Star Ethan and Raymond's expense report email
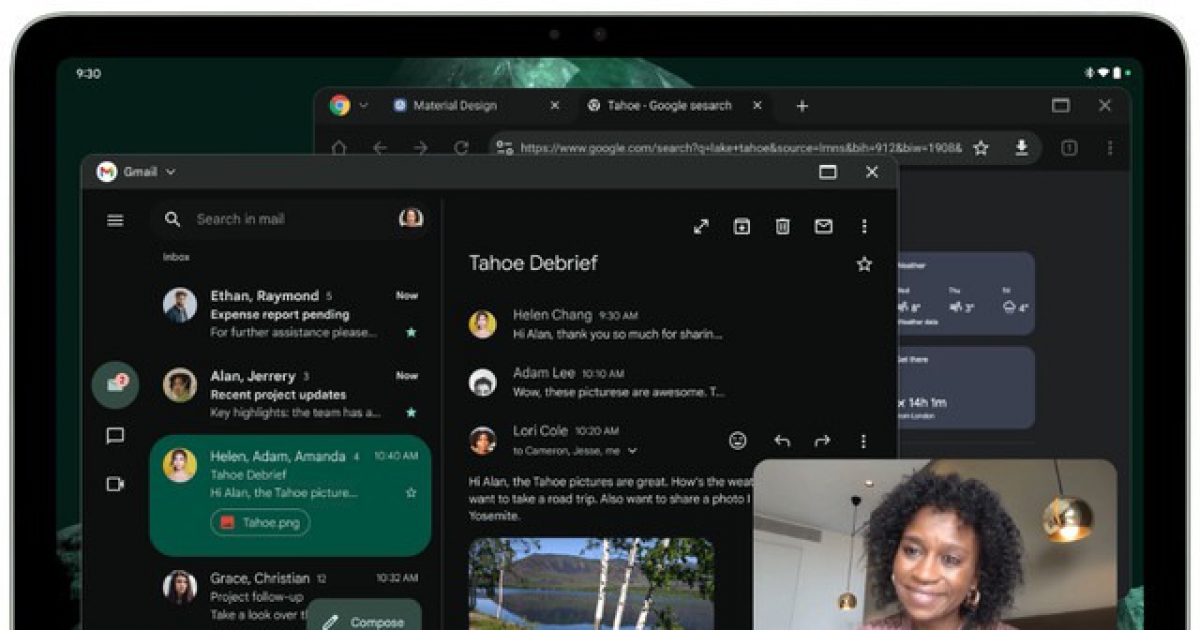This screenshot has height=630, width=1200. tap(410, 333)
